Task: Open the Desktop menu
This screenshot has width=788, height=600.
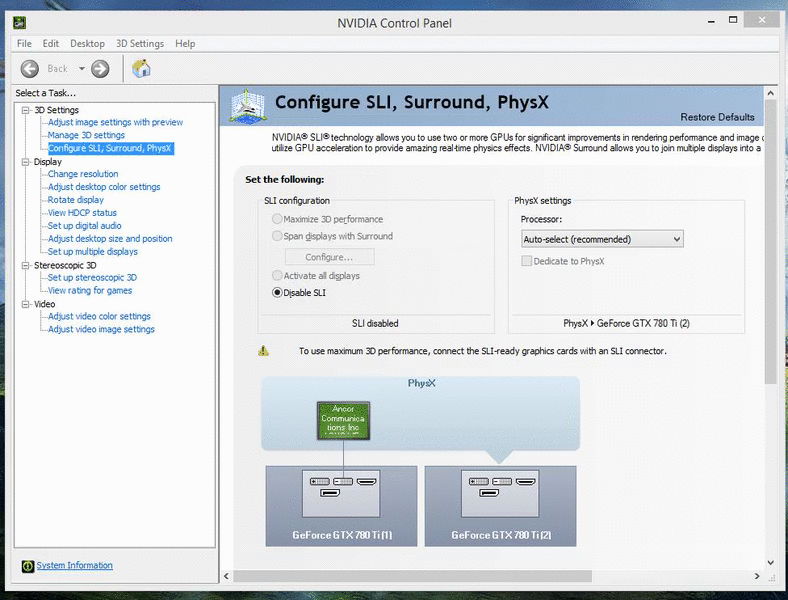Action: [x=87, y=44]
